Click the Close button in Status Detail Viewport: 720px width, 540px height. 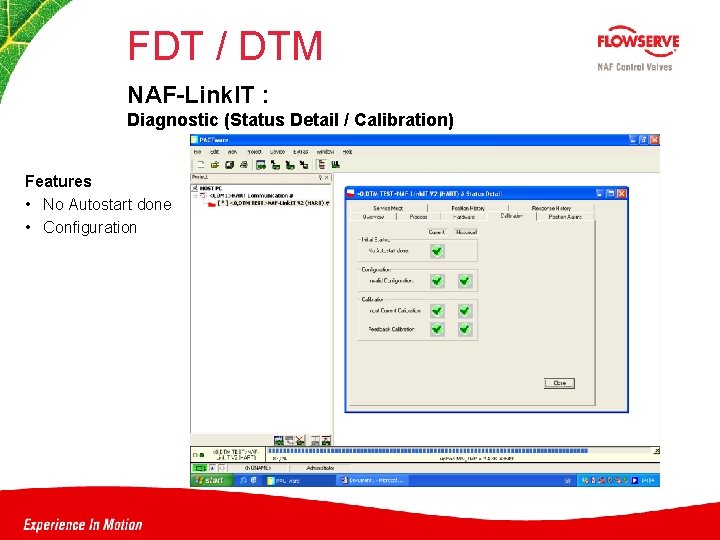559,383
